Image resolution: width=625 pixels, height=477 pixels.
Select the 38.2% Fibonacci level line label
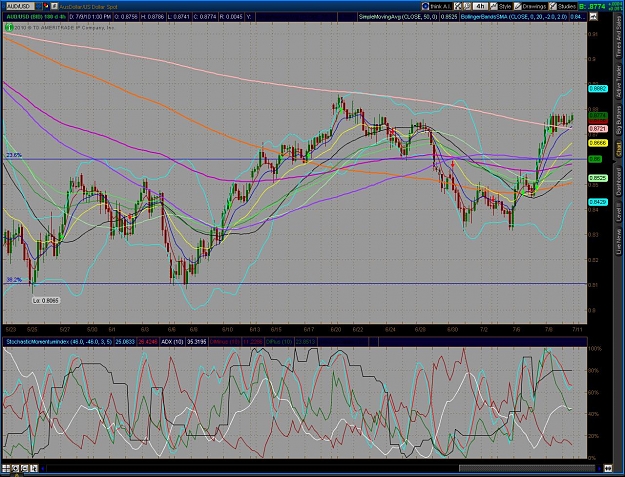click(14, 280)
